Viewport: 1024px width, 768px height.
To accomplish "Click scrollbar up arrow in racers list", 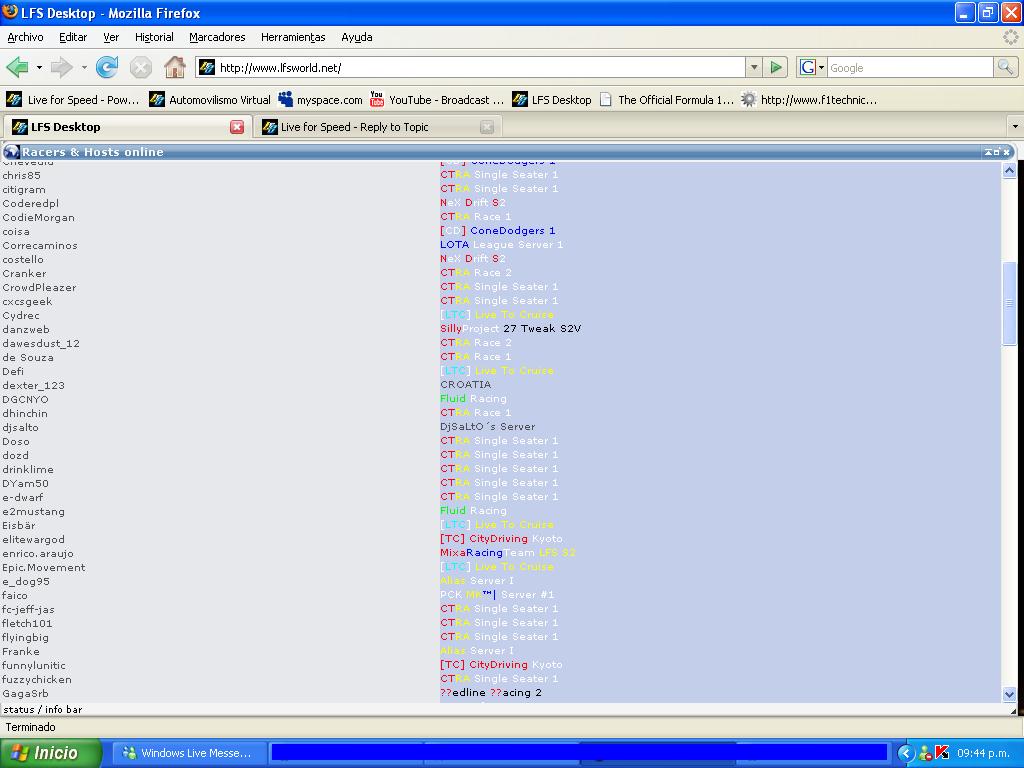I will coord(1009,170).
